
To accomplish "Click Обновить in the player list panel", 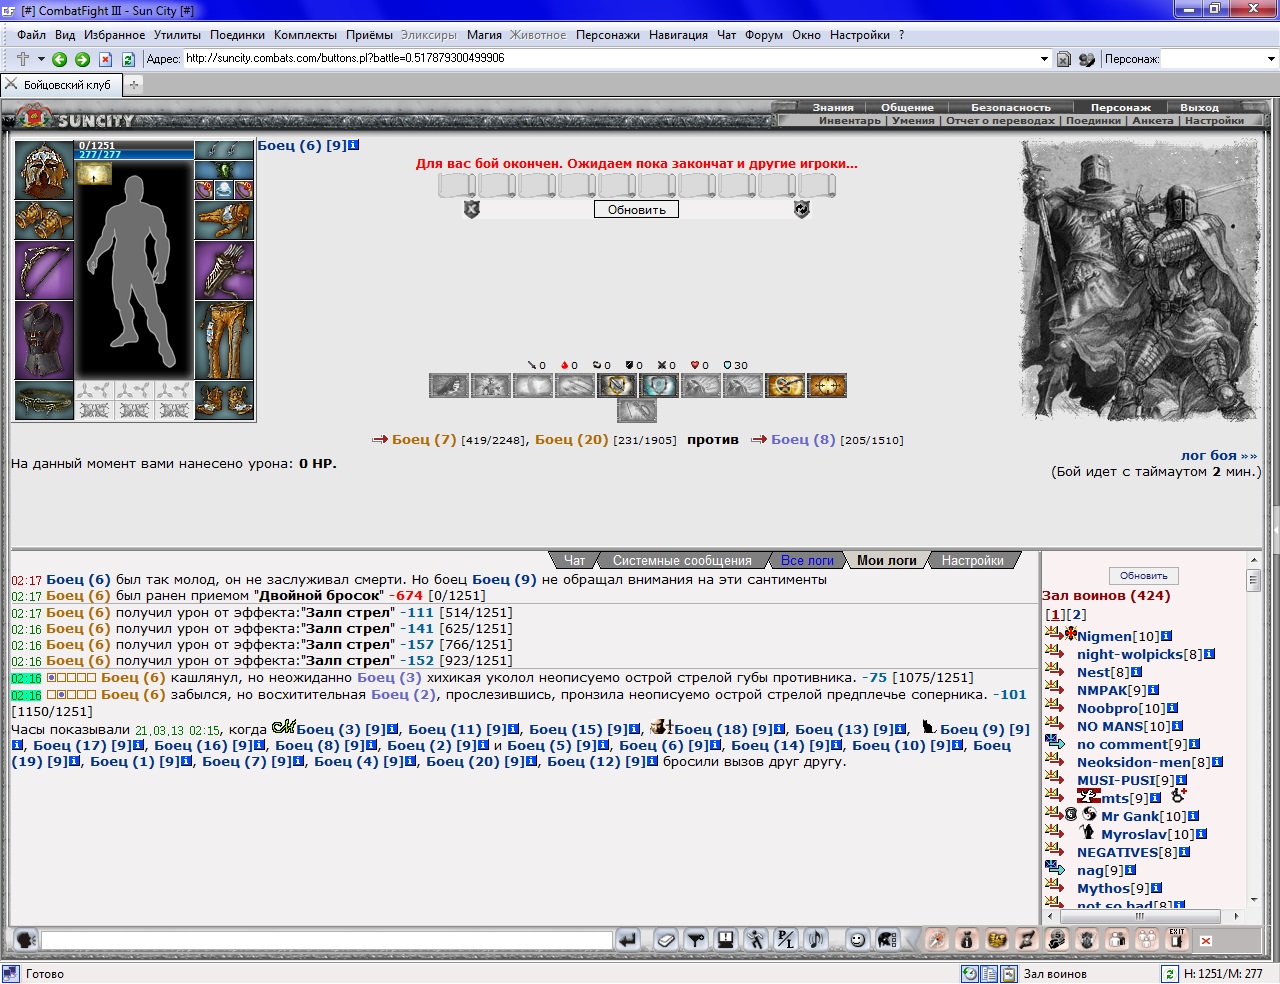I will pos(1144,576).
